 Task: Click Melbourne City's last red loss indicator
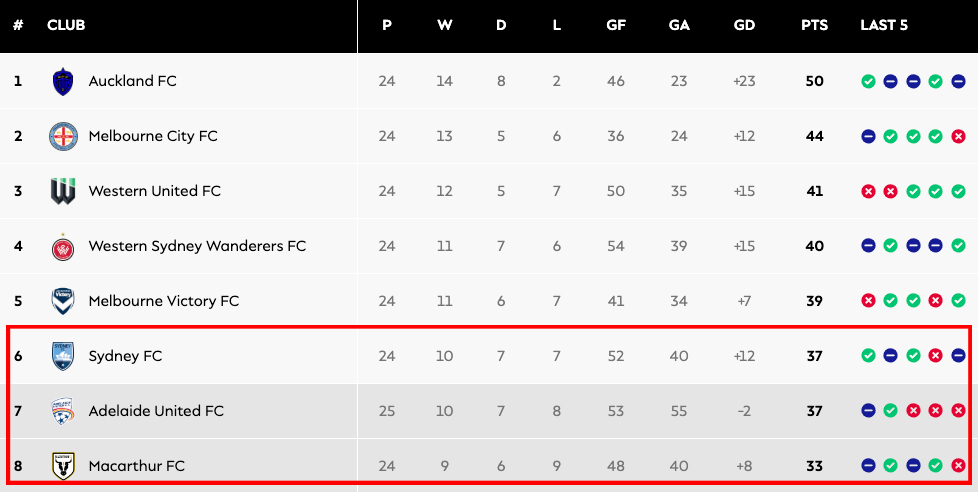pyautogui.click(x=958, y=136)
